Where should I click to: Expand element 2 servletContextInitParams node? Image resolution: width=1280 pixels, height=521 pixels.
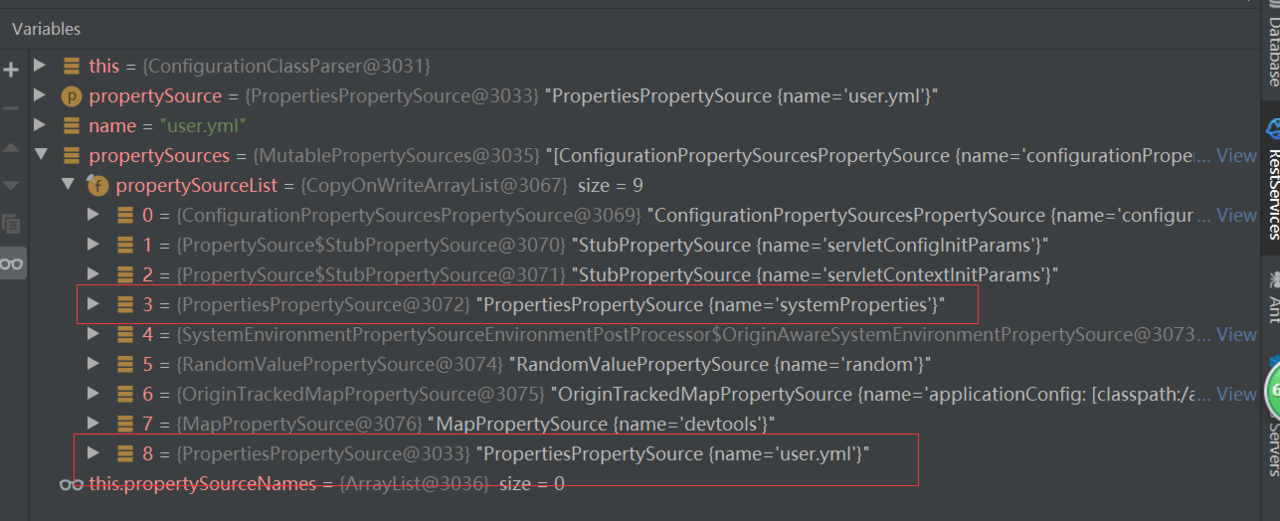(x=94, y=275)
